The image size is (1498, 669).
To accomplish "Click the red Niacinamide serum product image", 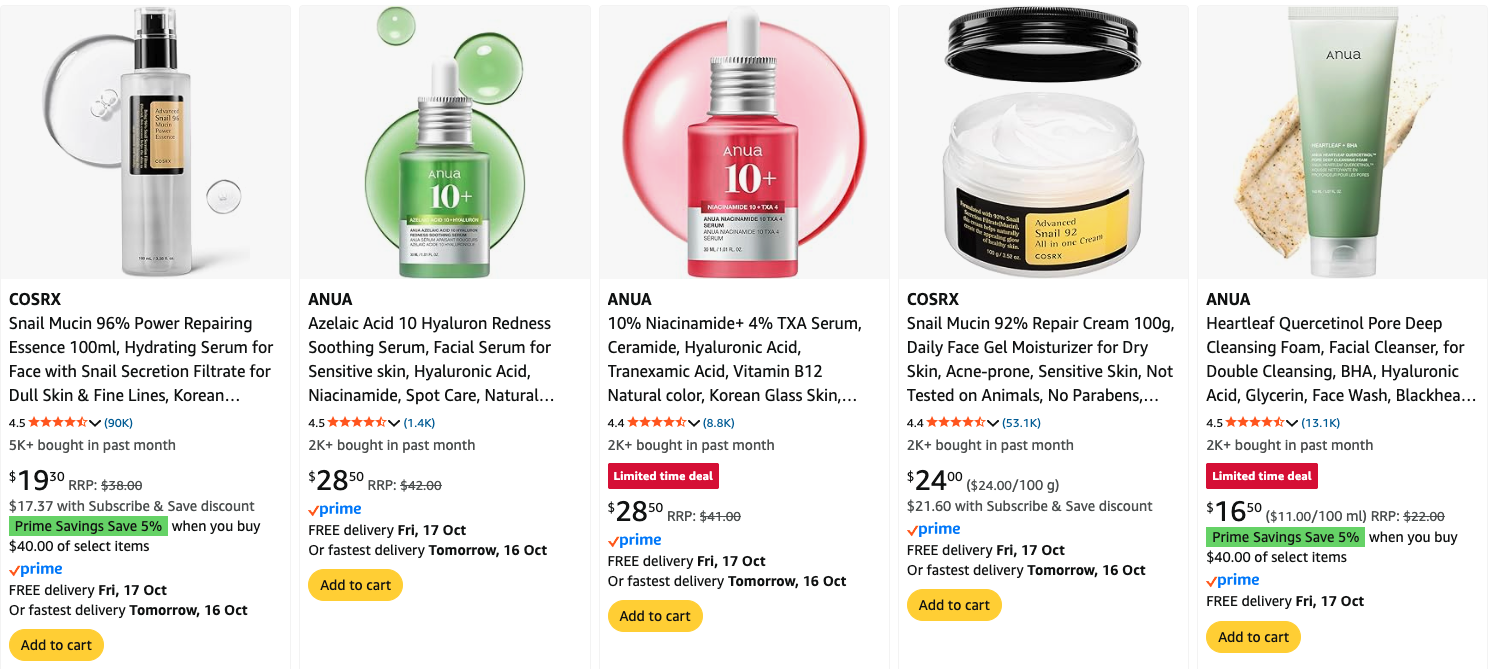I will click(744, 143).
